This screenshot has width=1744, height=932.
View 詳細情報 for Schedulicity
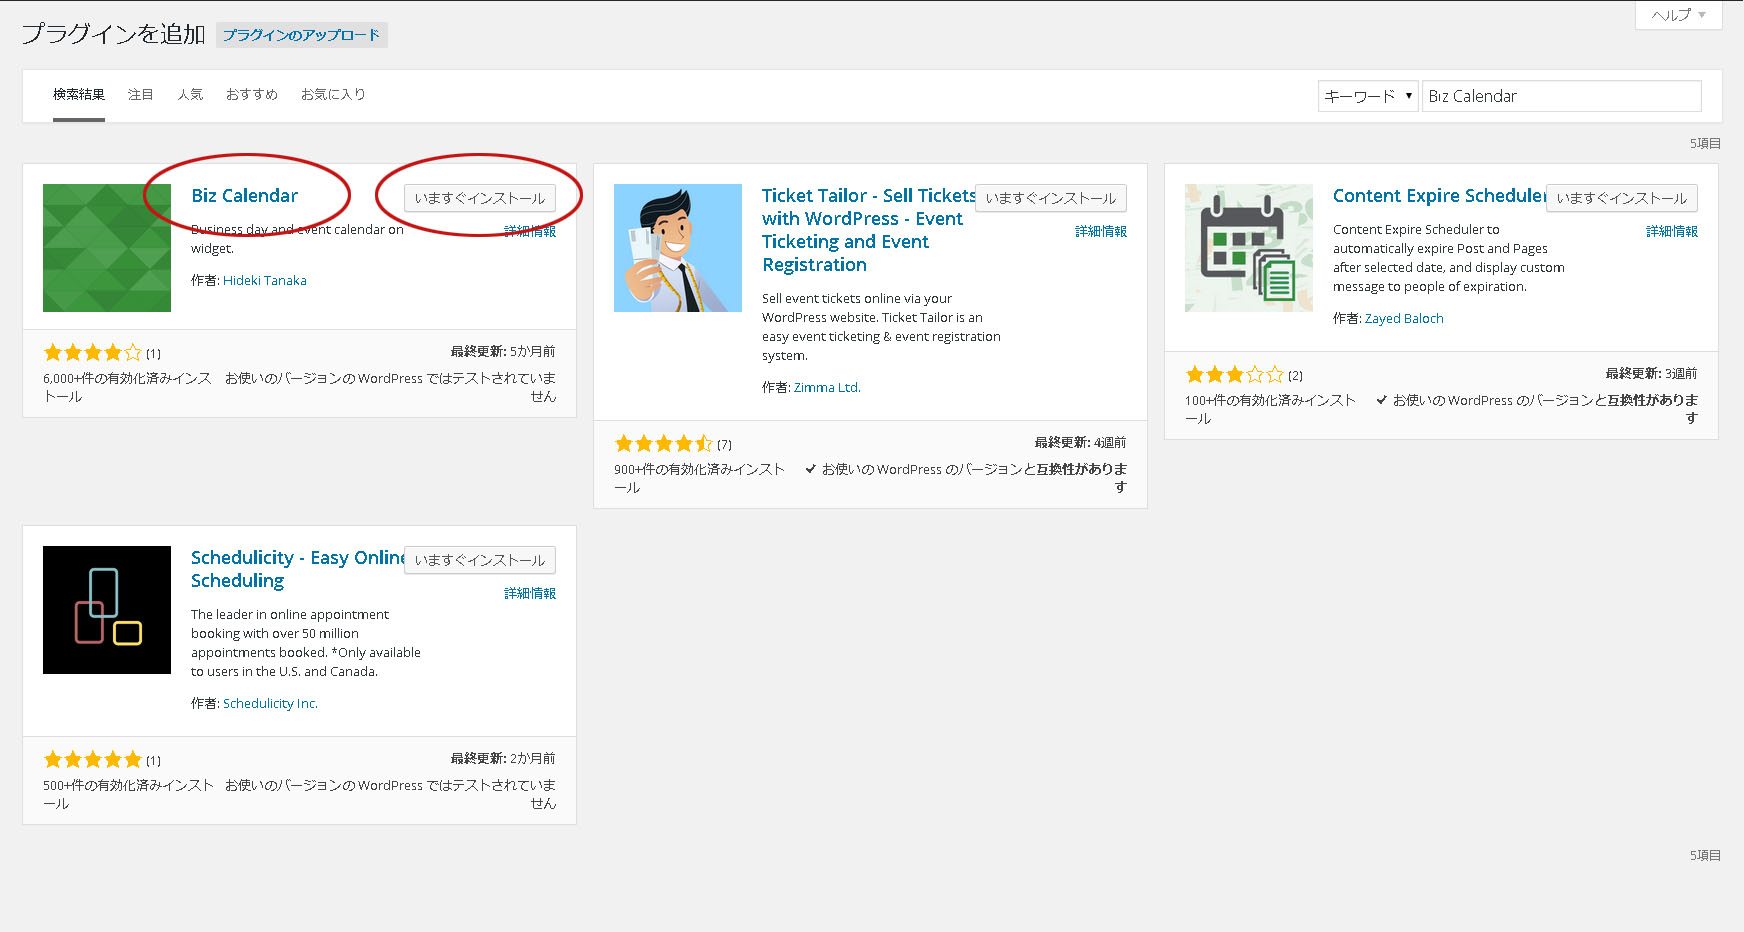pos(530,593)
